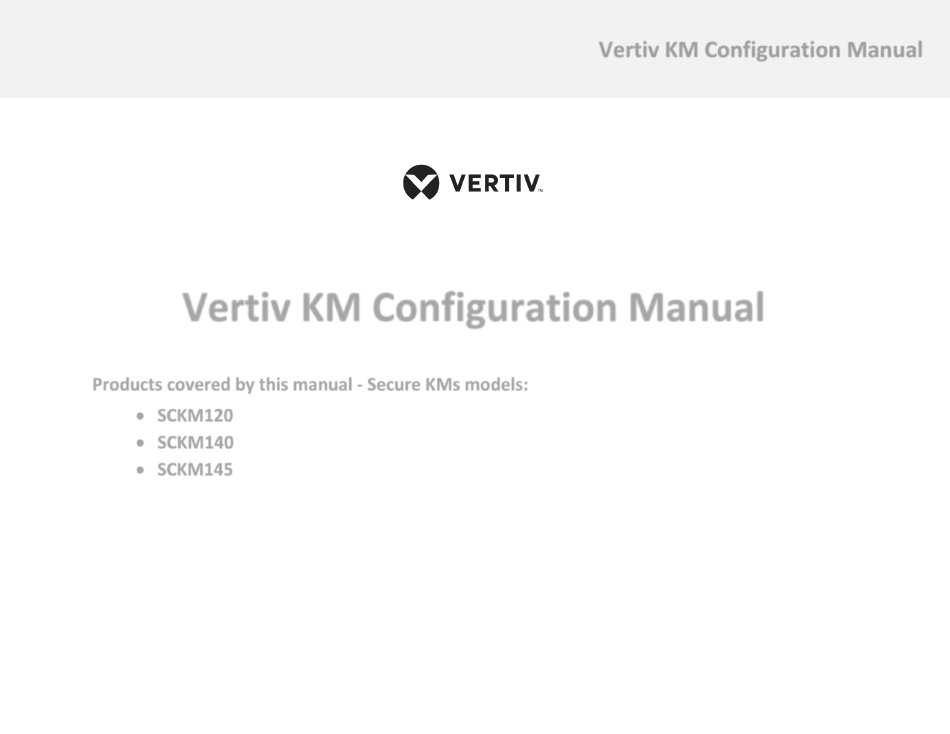Select the SCKM145 model entry
The image size is (950, 734).
(195, 470)
